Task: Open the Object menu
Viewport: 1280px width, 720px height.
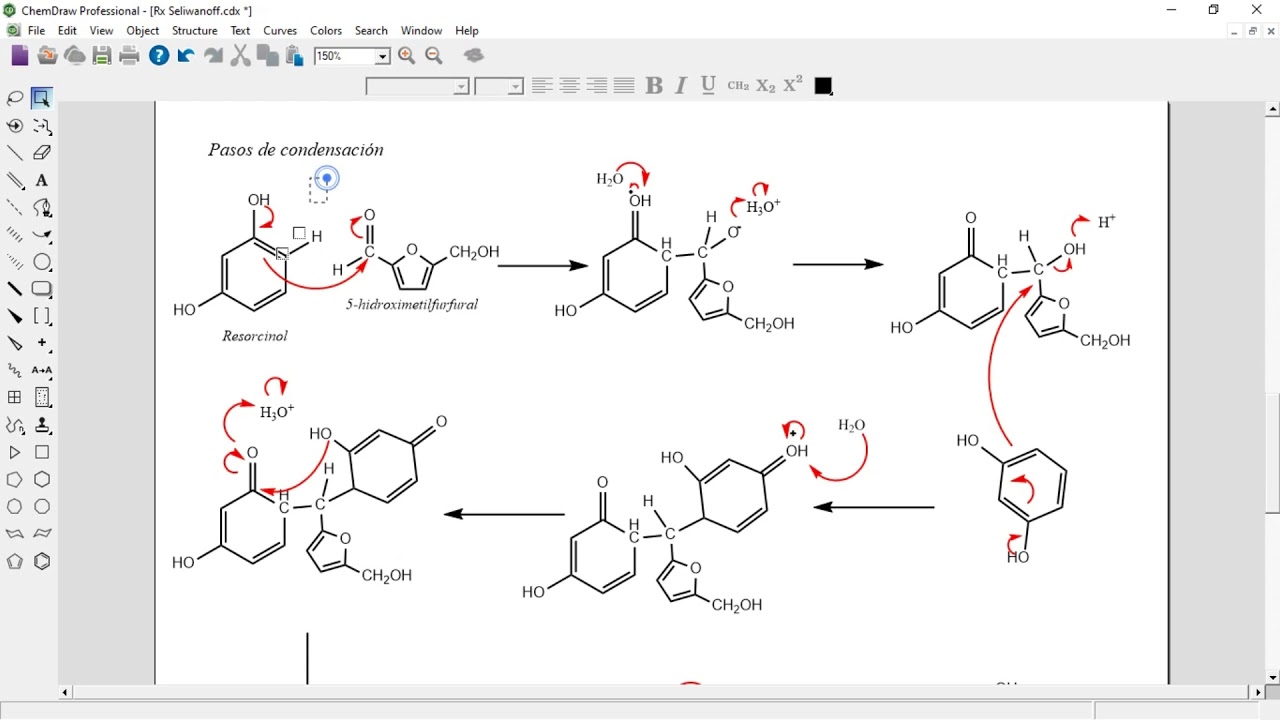Action: pos(143,31)
